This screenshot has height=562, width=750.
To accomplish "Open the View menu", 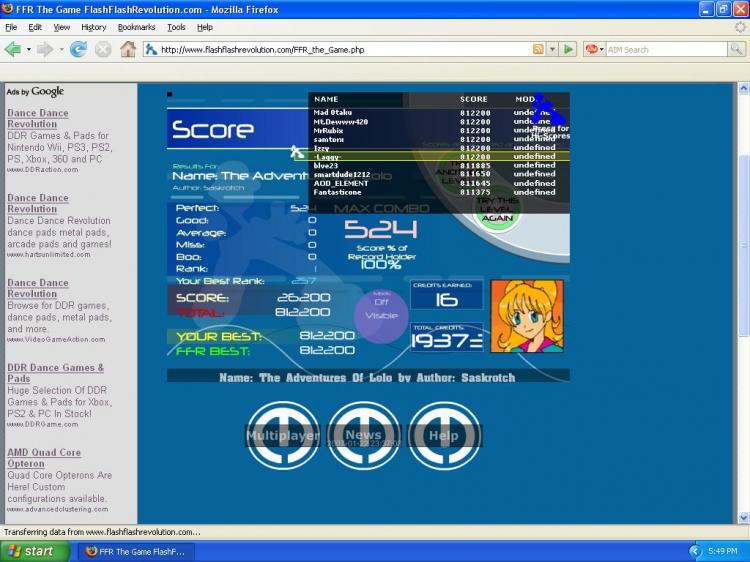I will [x=61, y=27].
